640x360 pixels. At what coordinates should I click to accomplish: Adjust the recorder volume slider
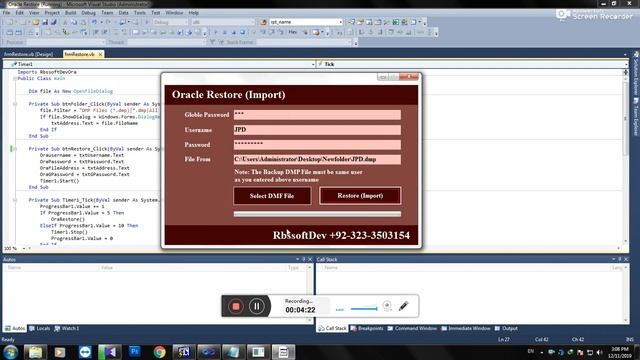pyautogui.click(x=364, y=309)
